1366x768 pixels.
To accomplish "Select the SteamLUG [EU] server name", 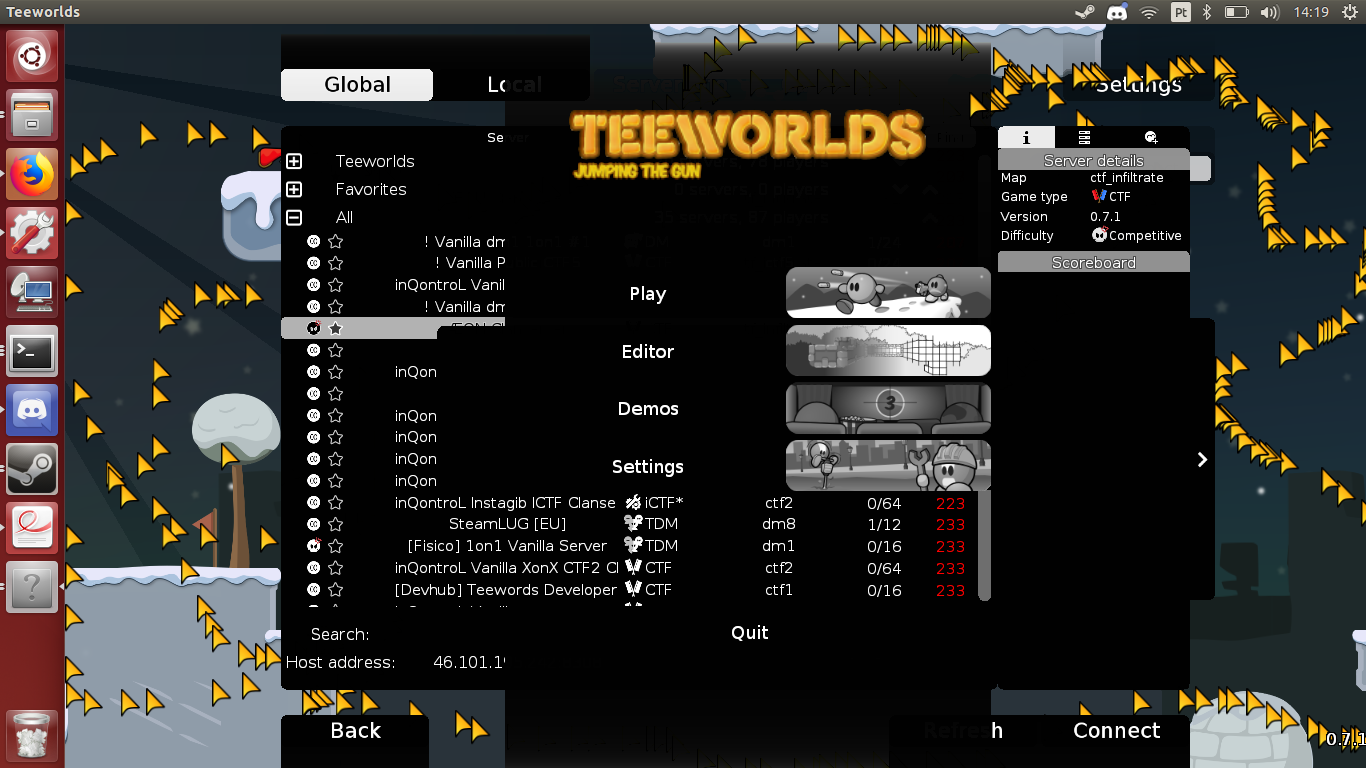I will pyautogui.click(x=507, y=524).
